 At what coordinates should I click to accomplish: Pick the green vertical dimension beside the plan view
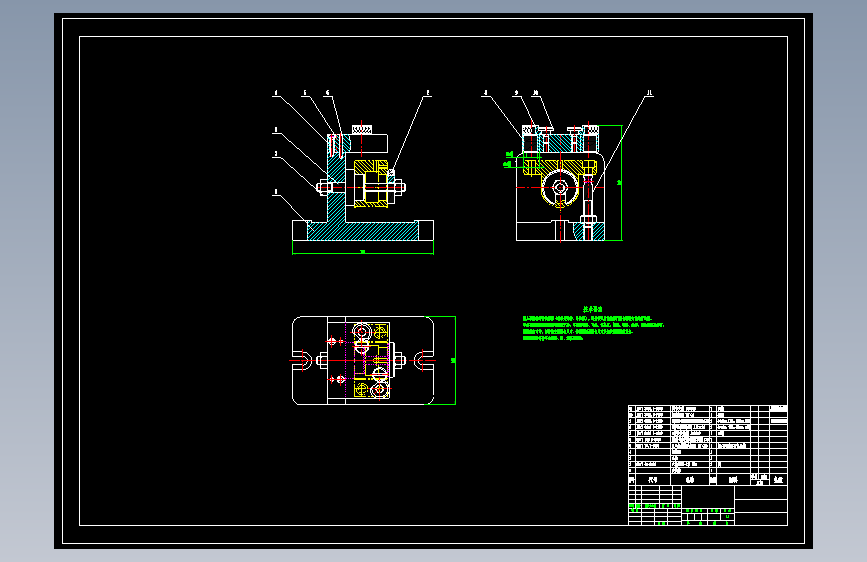[x=453, y=361]
